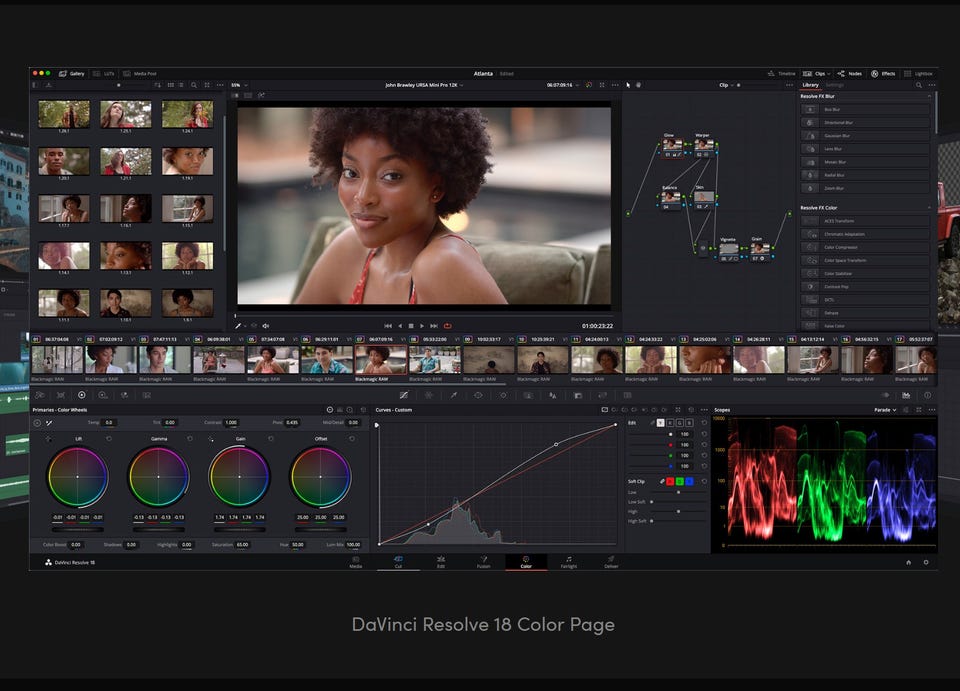Mute viewer audio speaker icon
The height and width of the screenshot is (691, 960).
tap(266, 326)
